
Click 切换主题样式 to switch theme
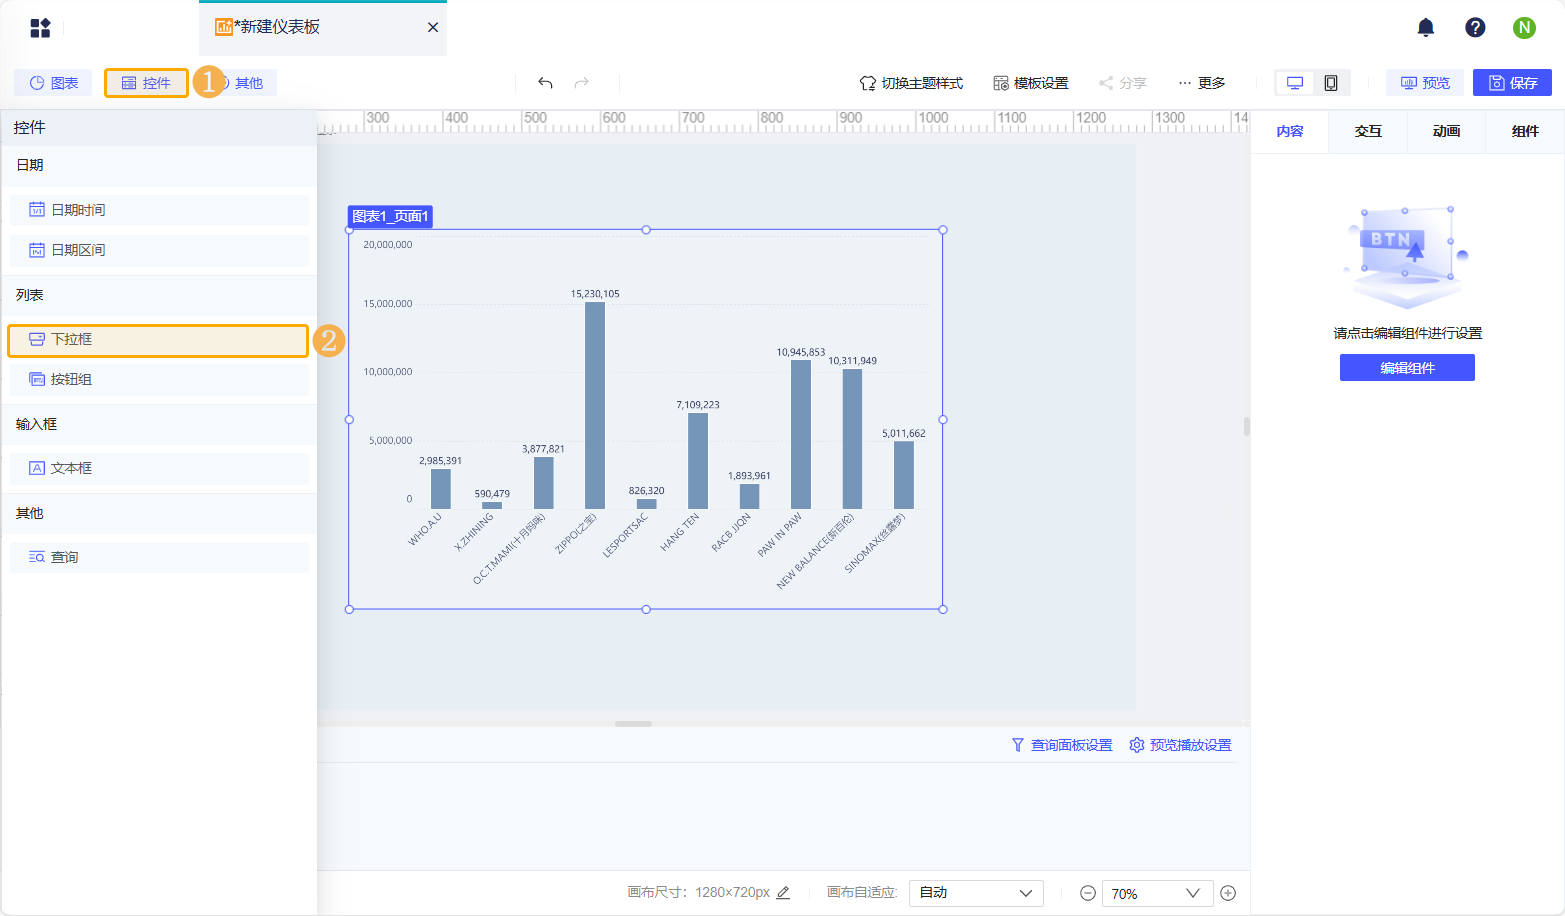pyautogui.click(x=911, y=83)
